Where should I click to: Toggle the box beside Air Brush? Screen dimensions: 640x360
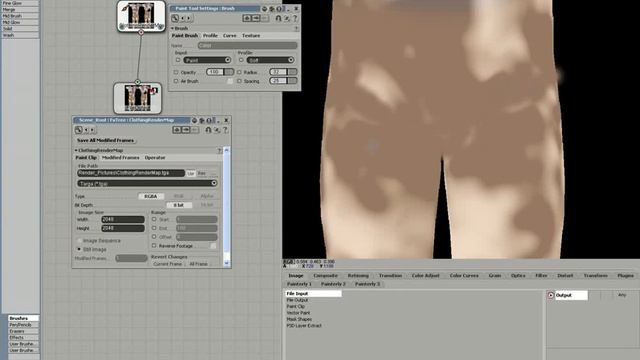pyautogui.click(x=176, y=81)
